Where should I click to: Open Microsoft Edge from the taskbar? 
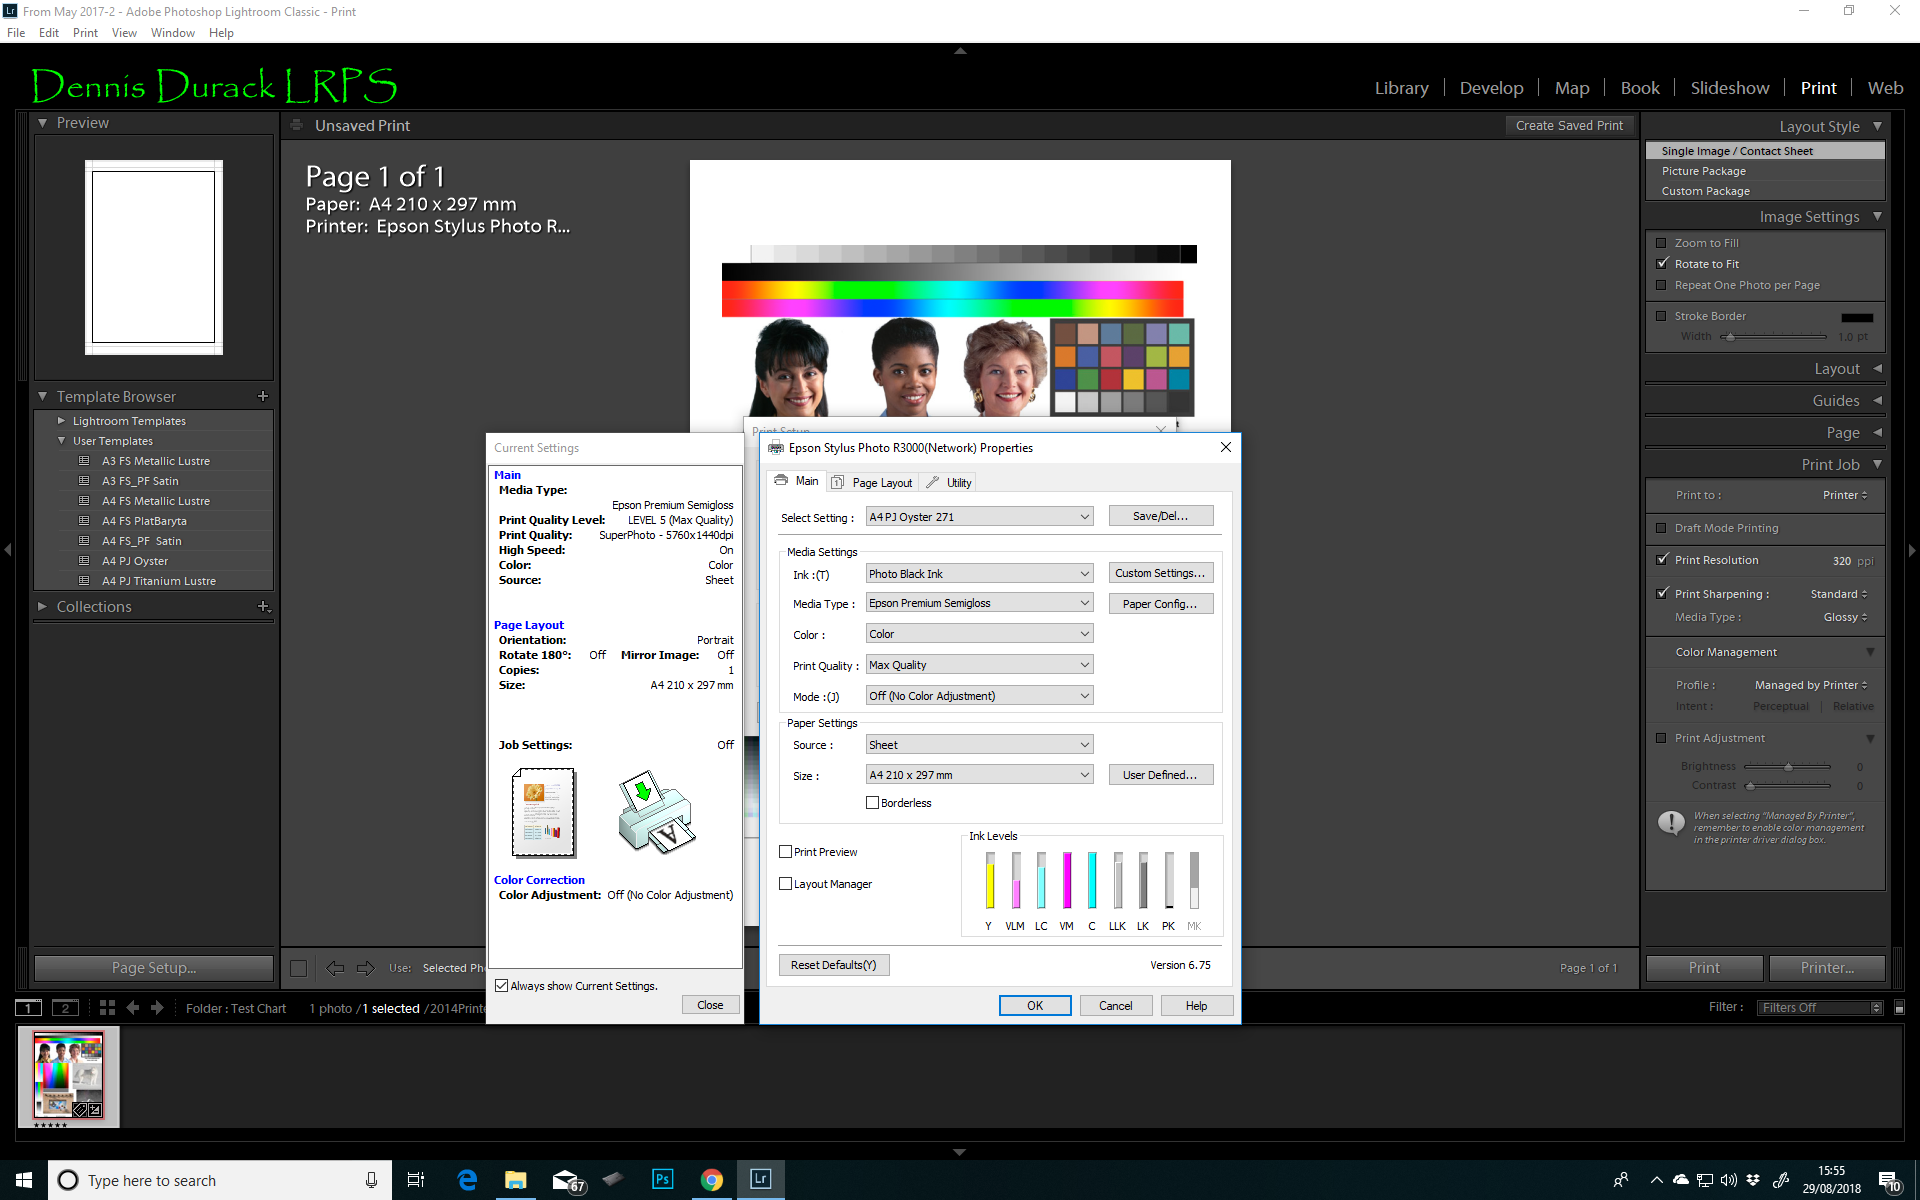click(467, 1180)
